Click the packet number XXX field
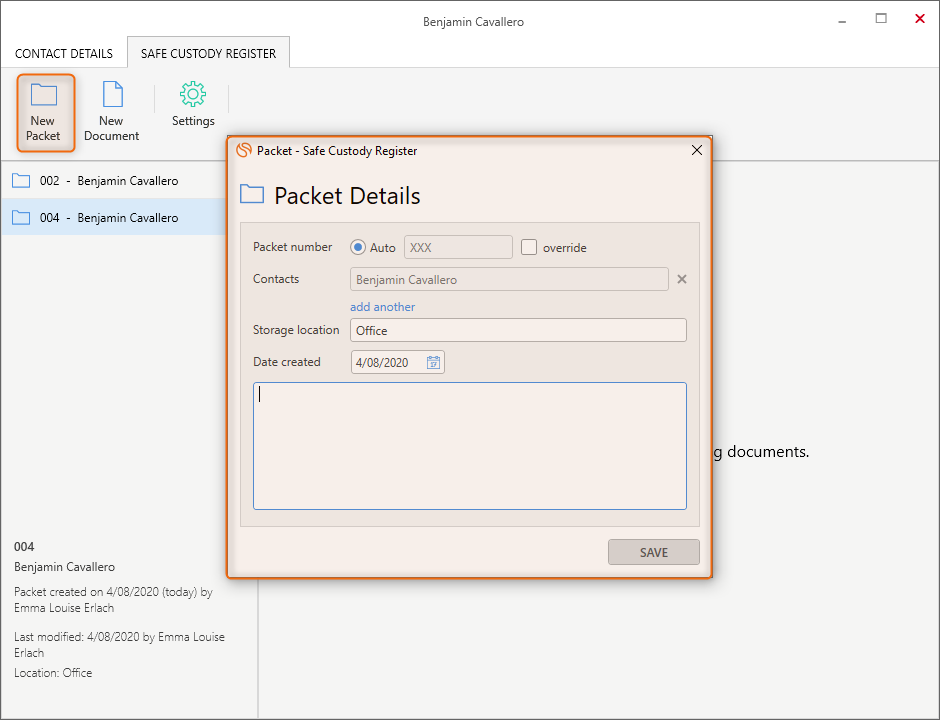Viewport: 940px width, 720px height. tap(458, 248)
